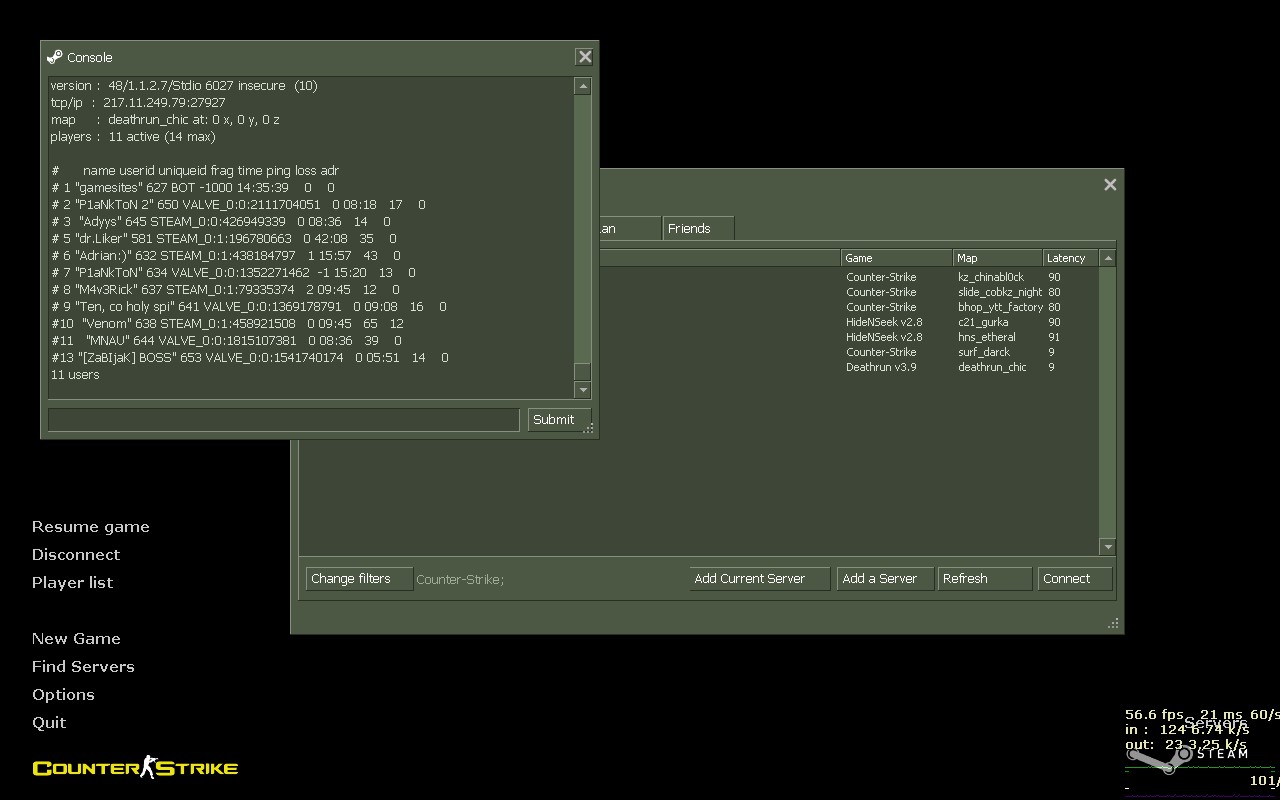Click the Venom player line in console
Image resolution: width=1280 pixels, height=800 pixels.
228,323
